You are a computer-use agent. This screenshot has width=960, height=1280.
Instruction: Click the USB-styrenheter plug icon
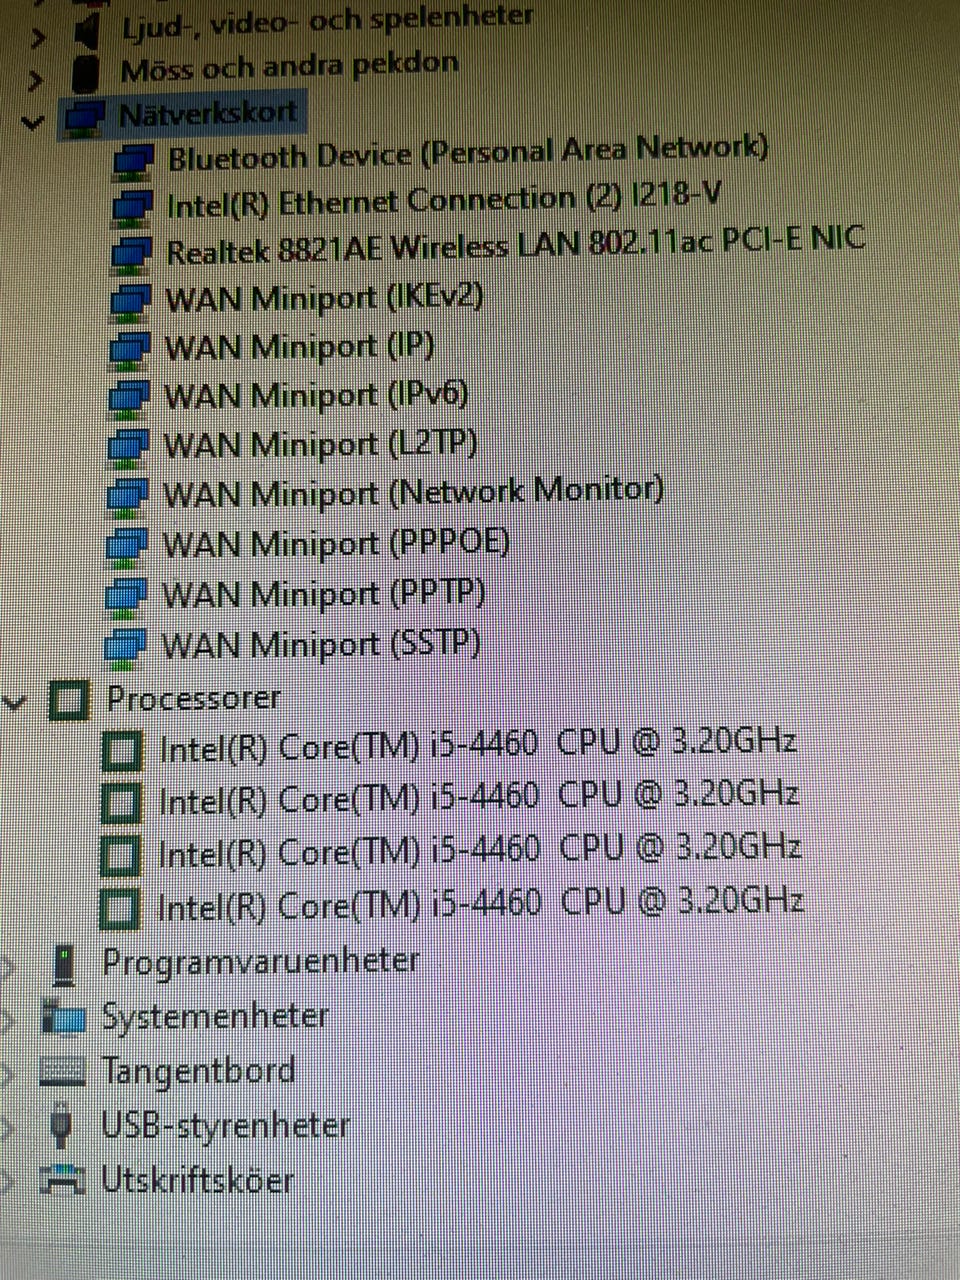point(61,1125)
